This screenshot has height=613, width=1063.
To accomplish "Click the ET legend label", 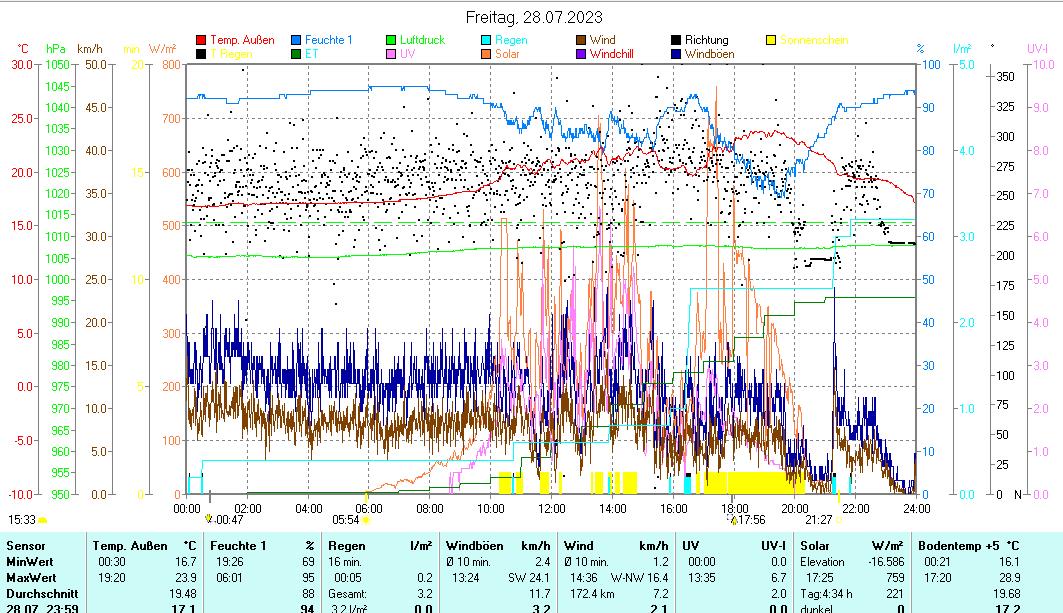I will [x=311, y=54].
